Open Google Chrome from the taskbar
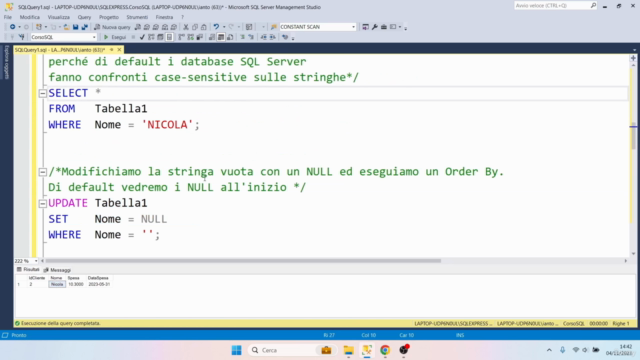640x360 pixels. pyautogui.click(x=385, y=350)
